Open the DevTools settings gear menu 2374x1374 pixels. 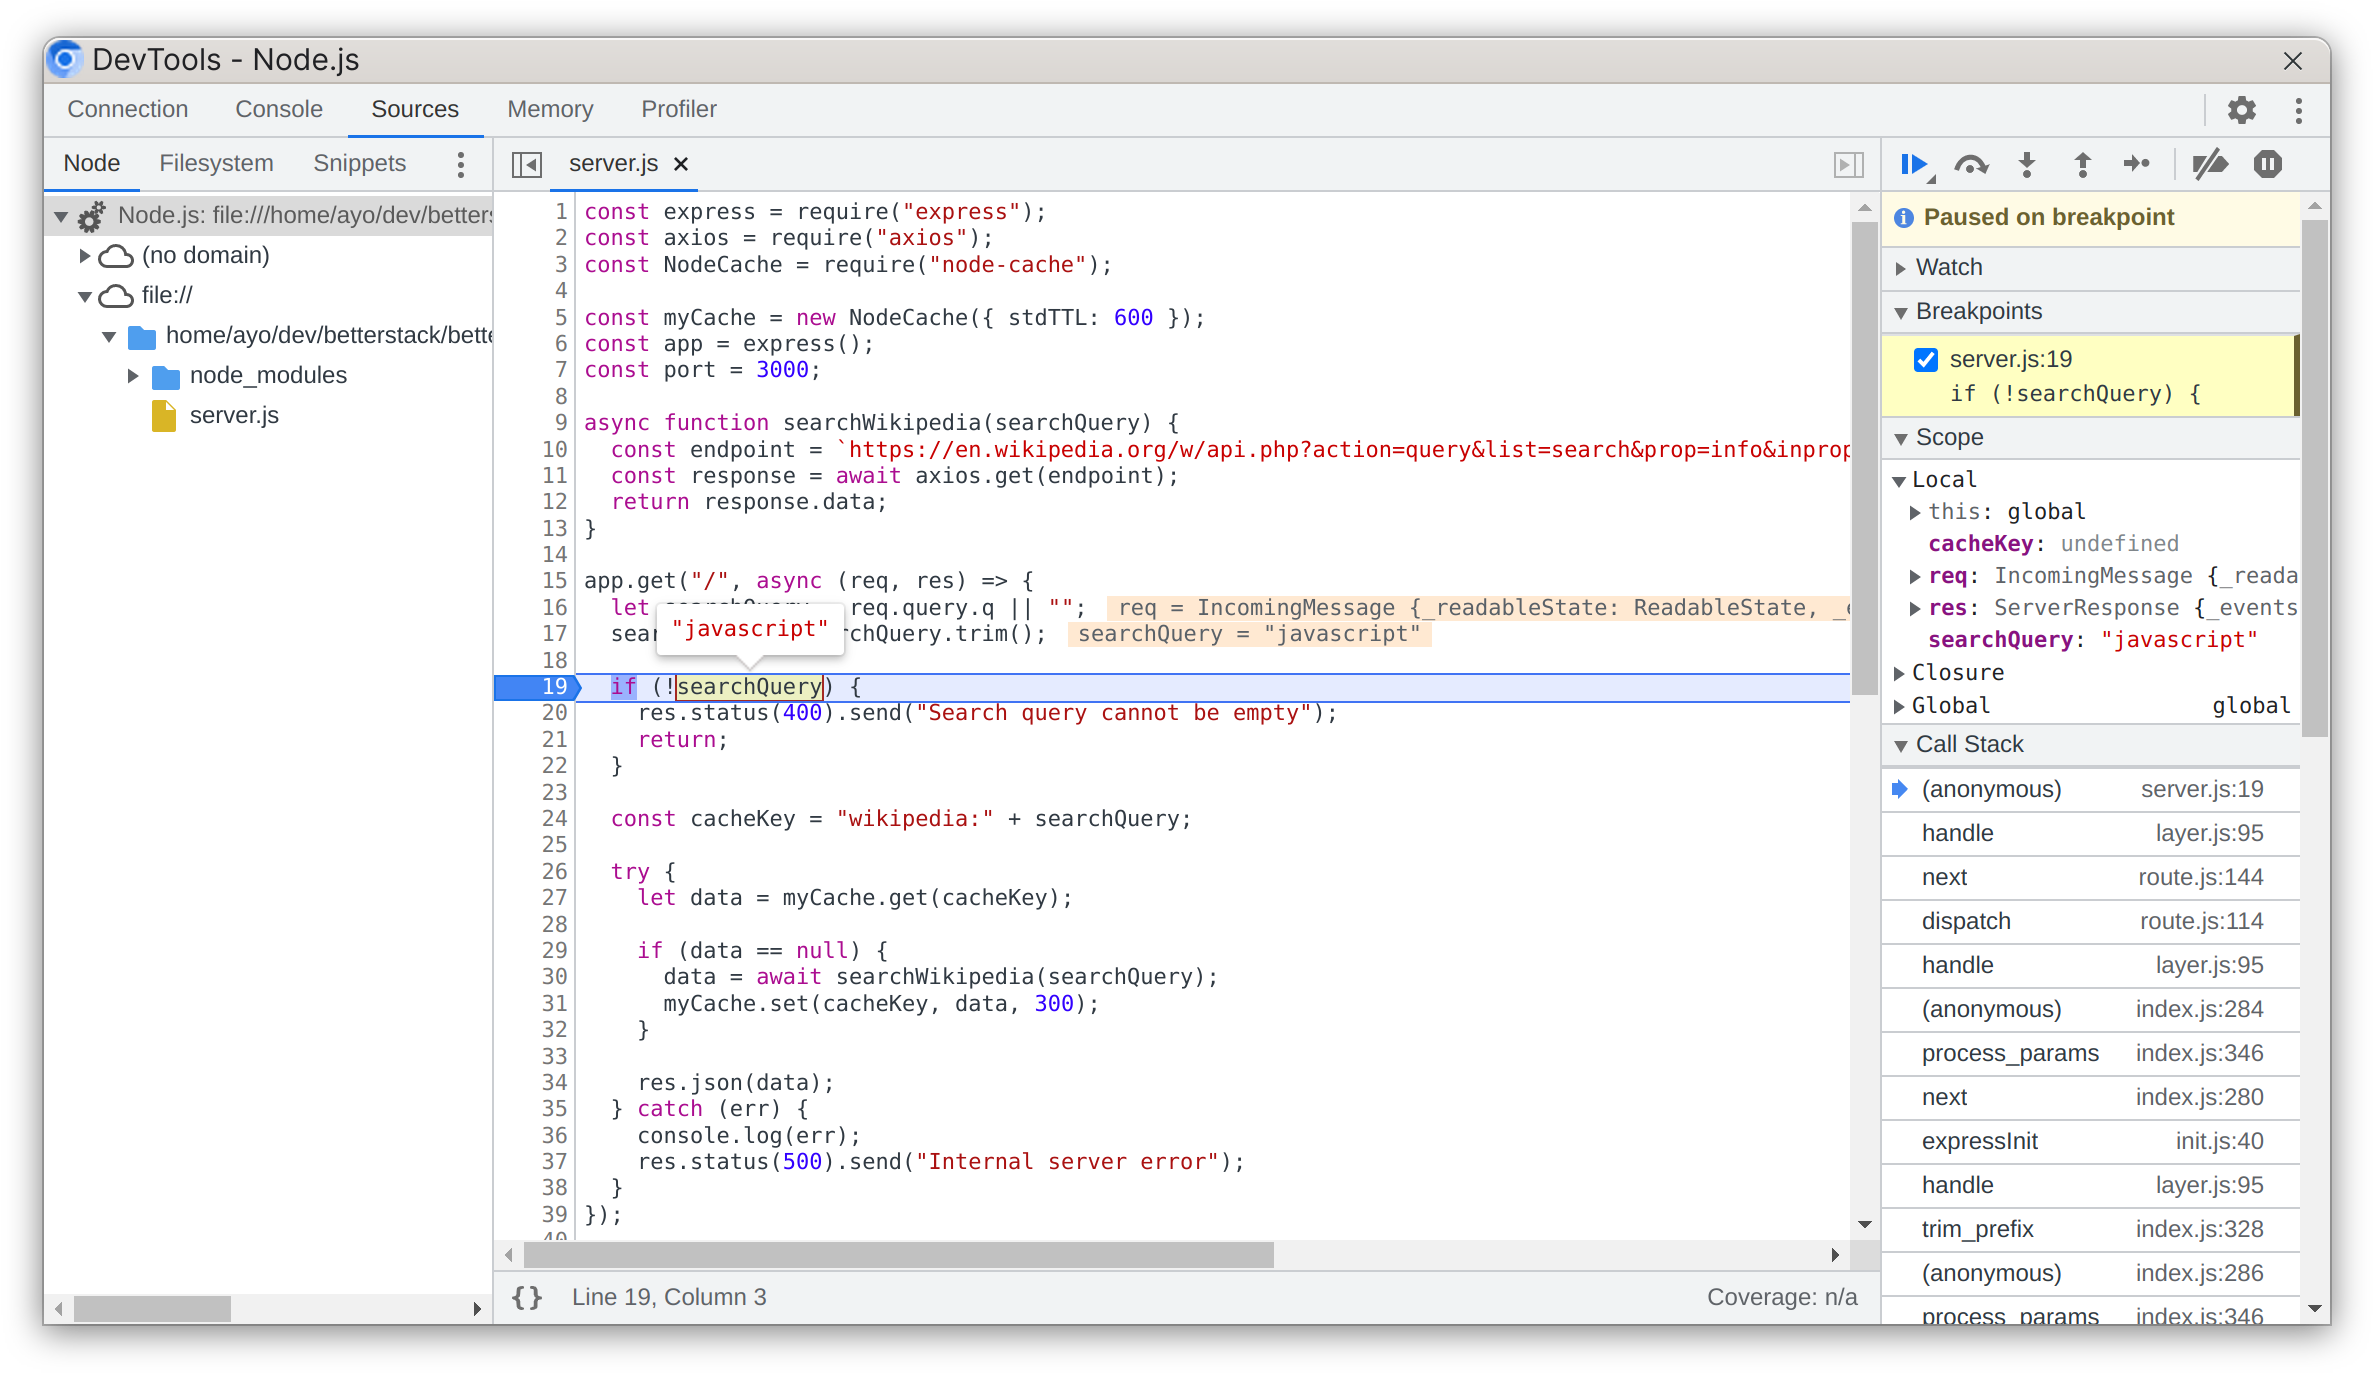(2240, 106)
